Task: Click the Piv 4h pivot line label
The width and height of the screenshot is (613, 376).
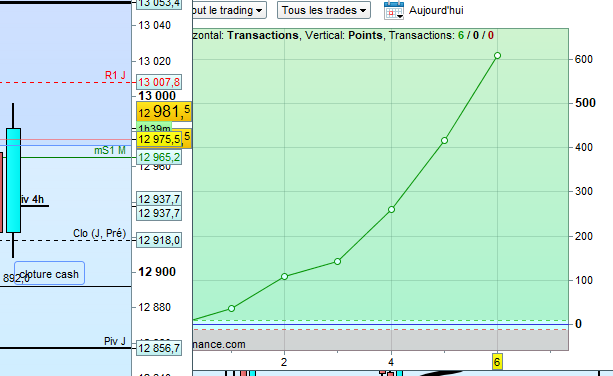Action: coord(32,199)
